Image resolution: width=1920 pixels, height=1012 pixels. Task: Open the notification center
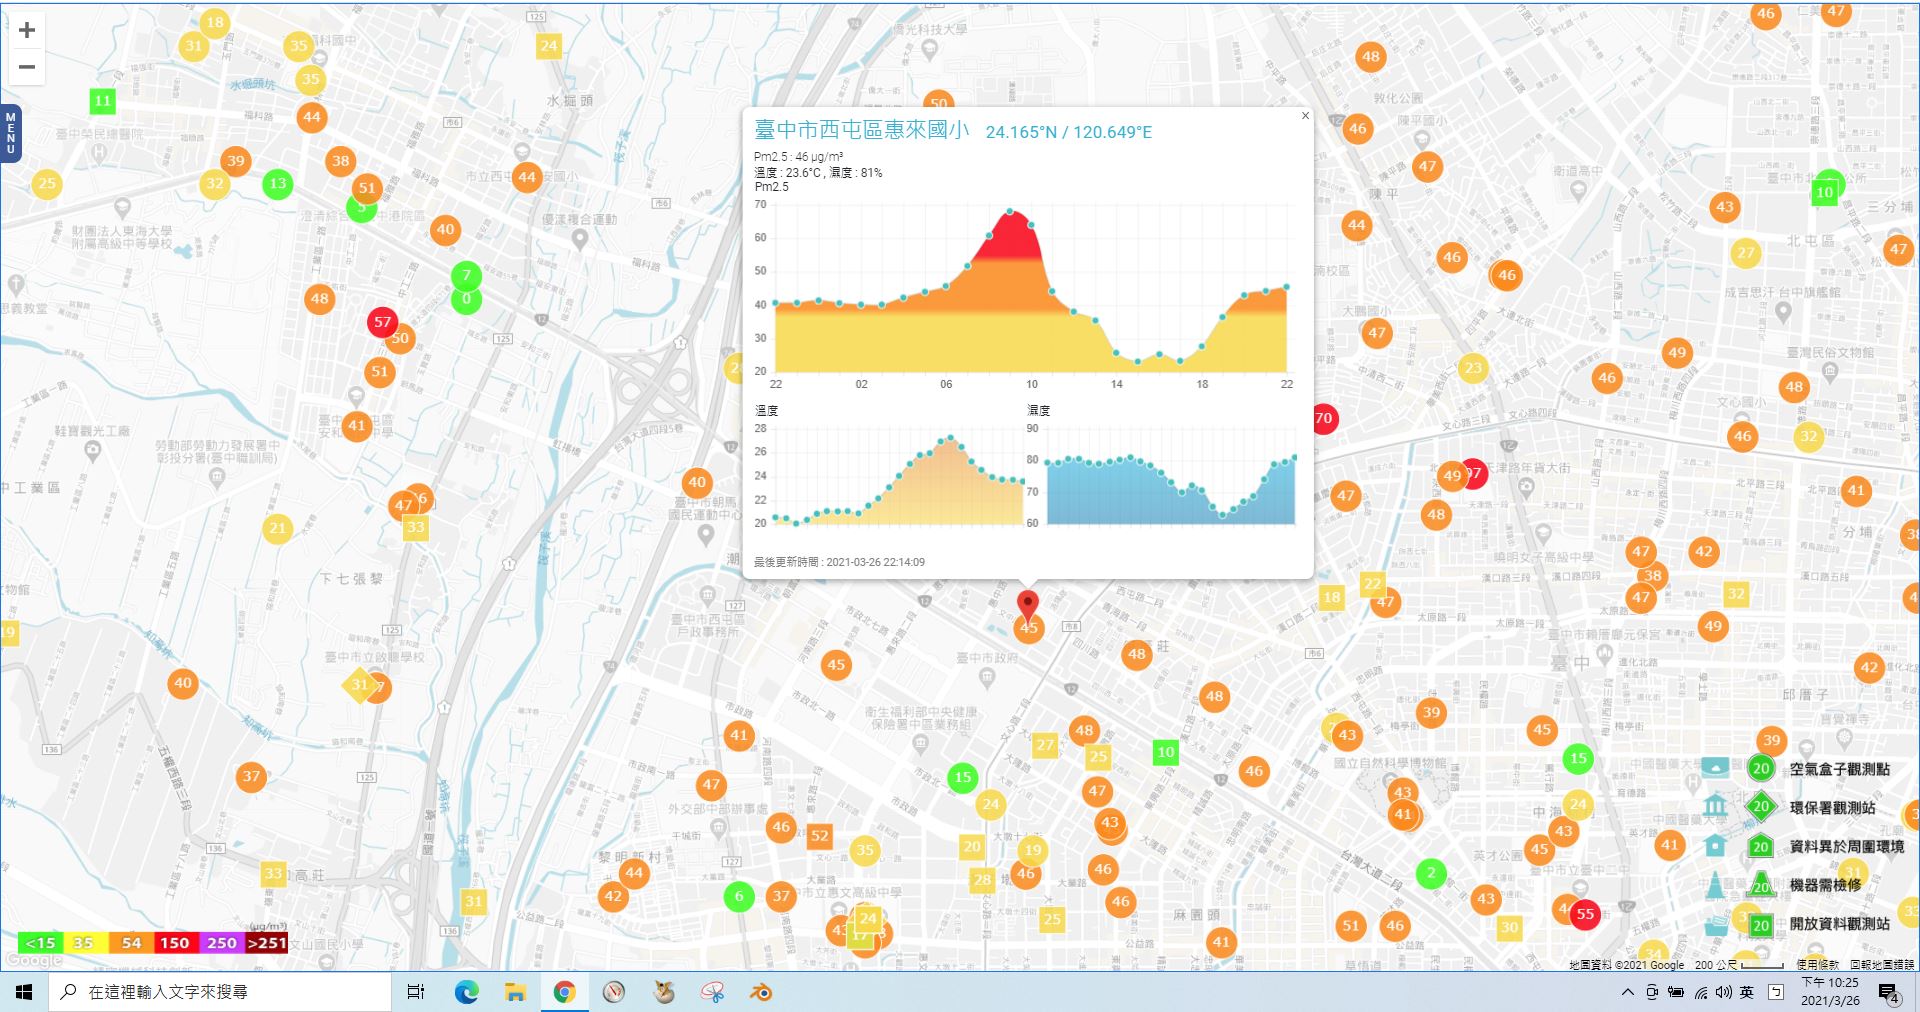[x=1889, y=993]
